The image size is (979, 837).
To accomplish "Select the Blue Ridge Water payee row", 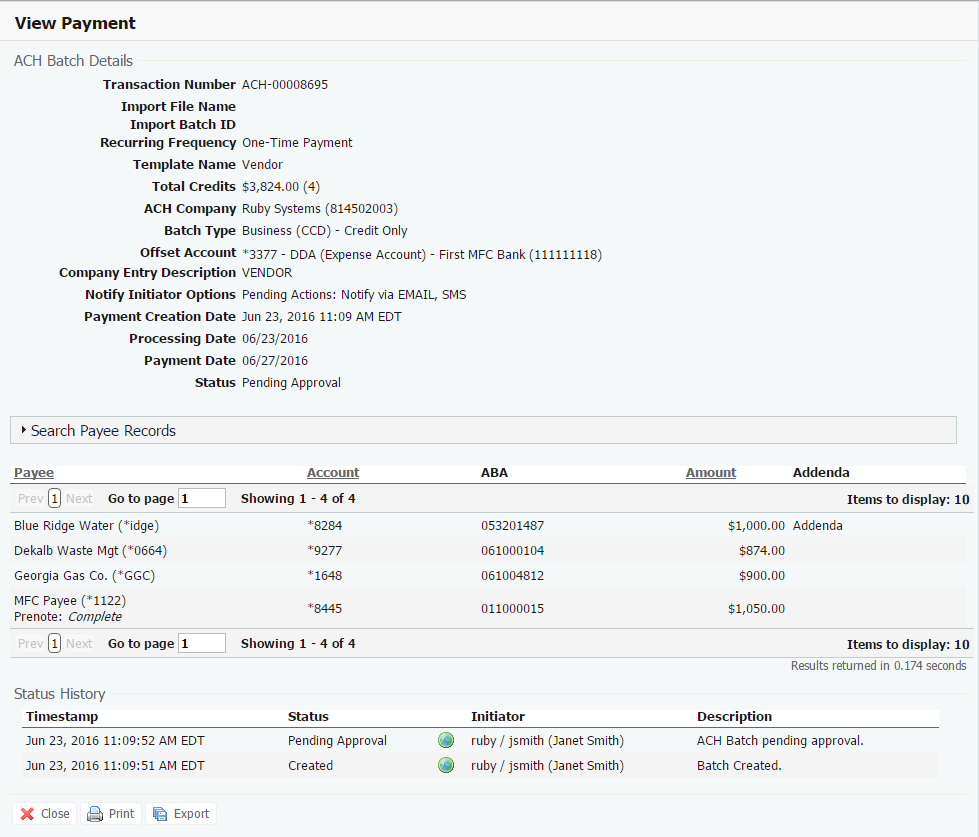I will (x=86, y=526).
